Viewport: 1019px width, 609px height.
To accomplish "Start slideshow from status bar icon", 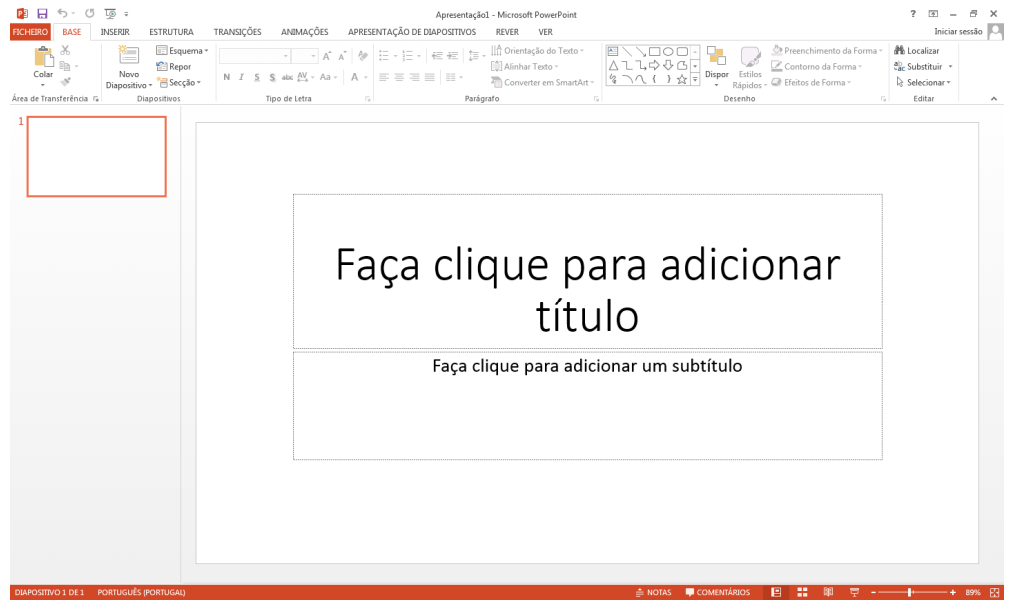I will 853,592.
